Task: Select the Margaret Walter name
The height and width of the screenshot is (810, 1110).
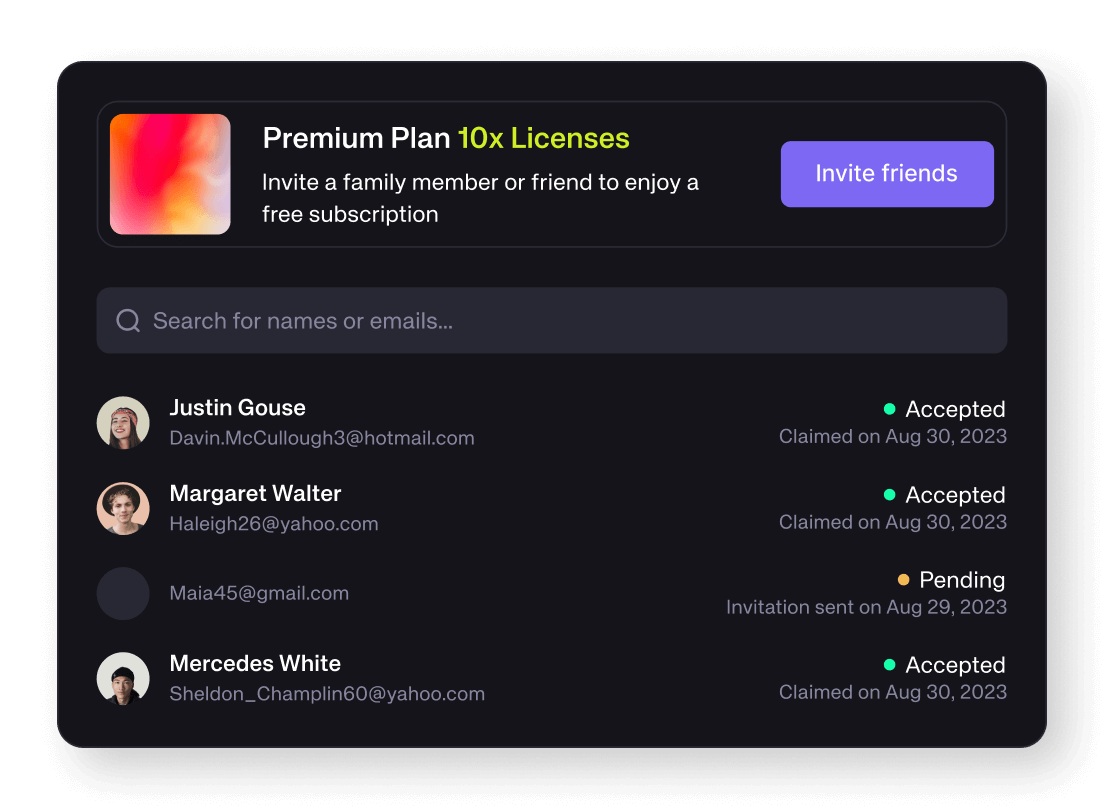Action: pyautogui.click(x=256, y=494)
